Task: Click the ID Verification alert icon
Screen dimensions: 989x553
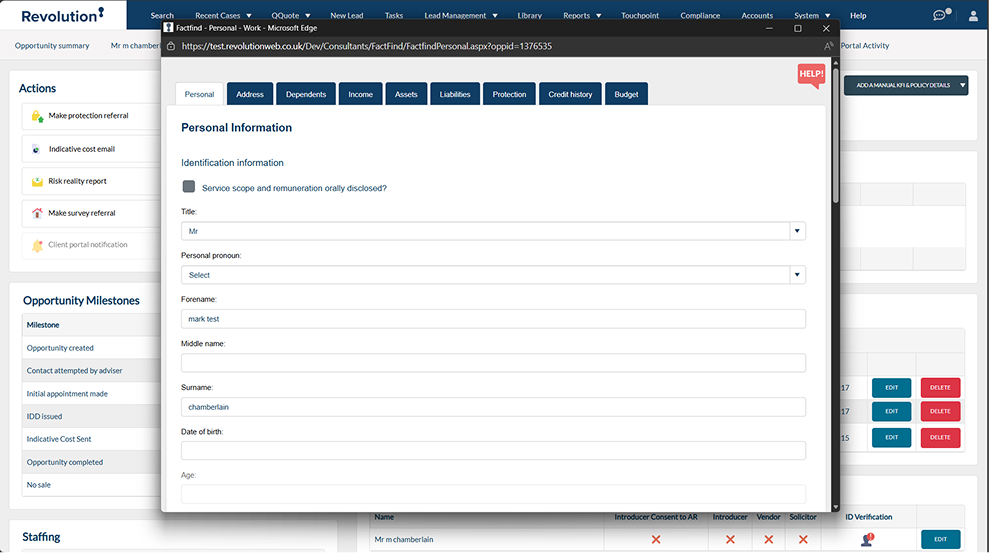Action: tap(867, 539)
